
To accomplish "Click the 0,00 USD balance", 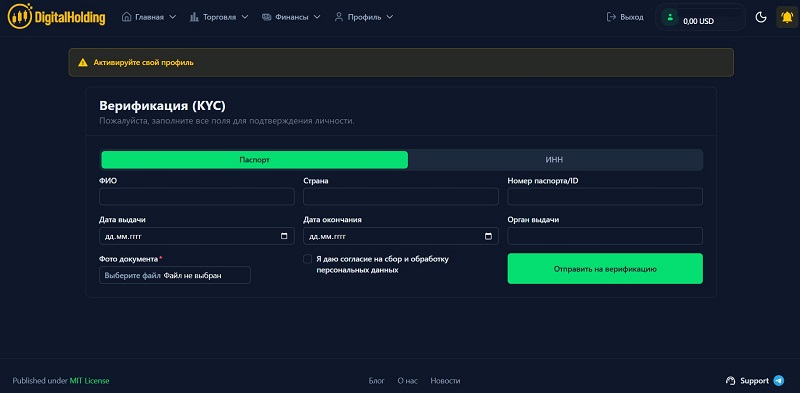I will coord(698,21).
